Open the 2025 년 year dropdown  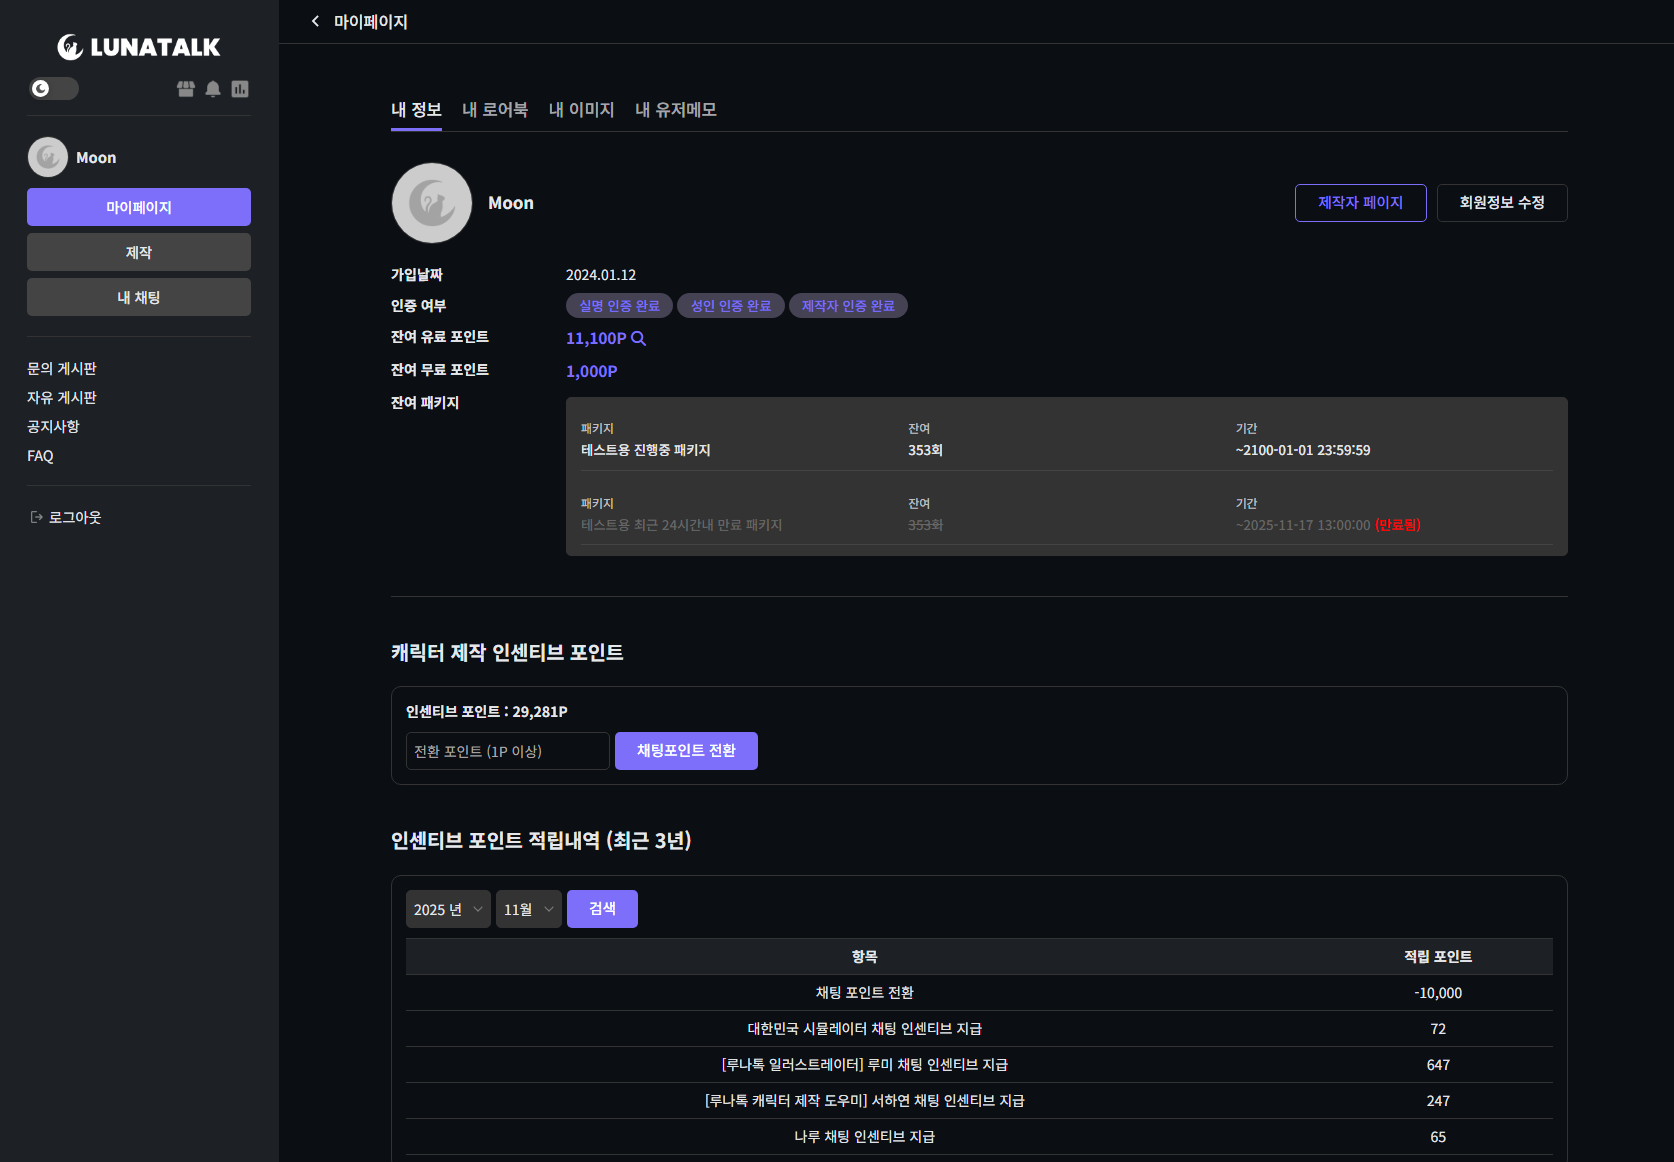click(x=448, y=909)
